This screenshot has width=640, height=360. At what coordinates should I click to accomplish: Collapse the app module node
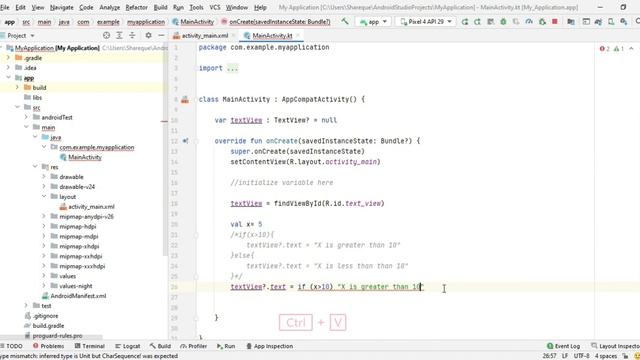8,77
